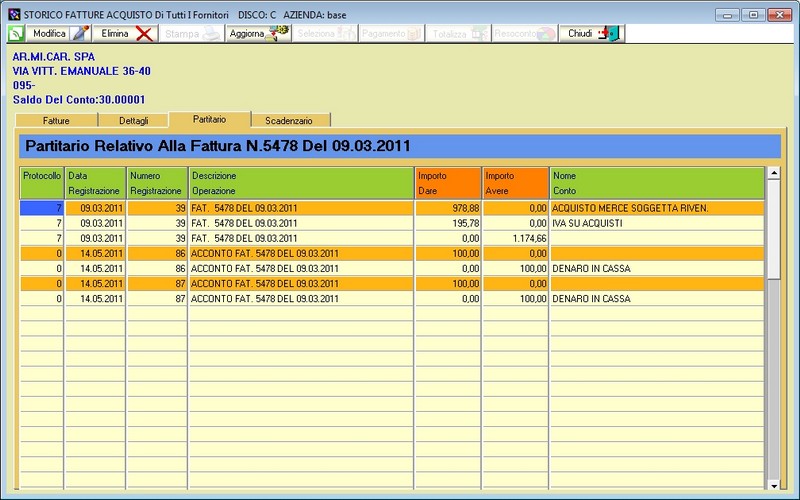800x500 pixels.
Task: Click Dare 100,00 in orange registration 86 row
Action: point(465,254)
